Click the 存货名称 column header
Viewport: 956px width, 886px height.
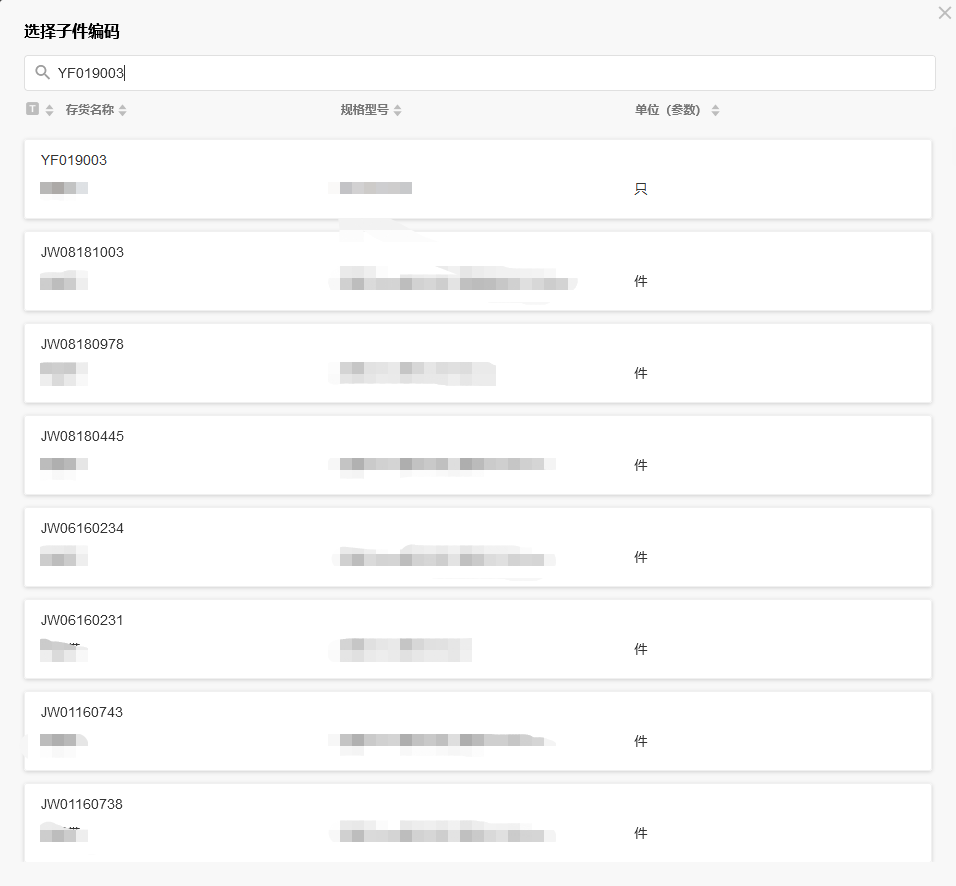click(x=89, y=110)
